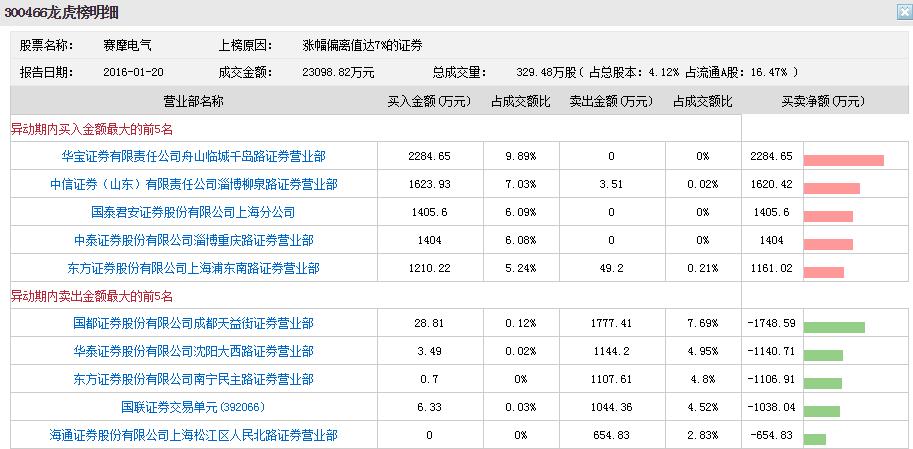The image size is (913, 449).
Task: Select net amount -1106.91 cell
Action: [x=772, y=378]
